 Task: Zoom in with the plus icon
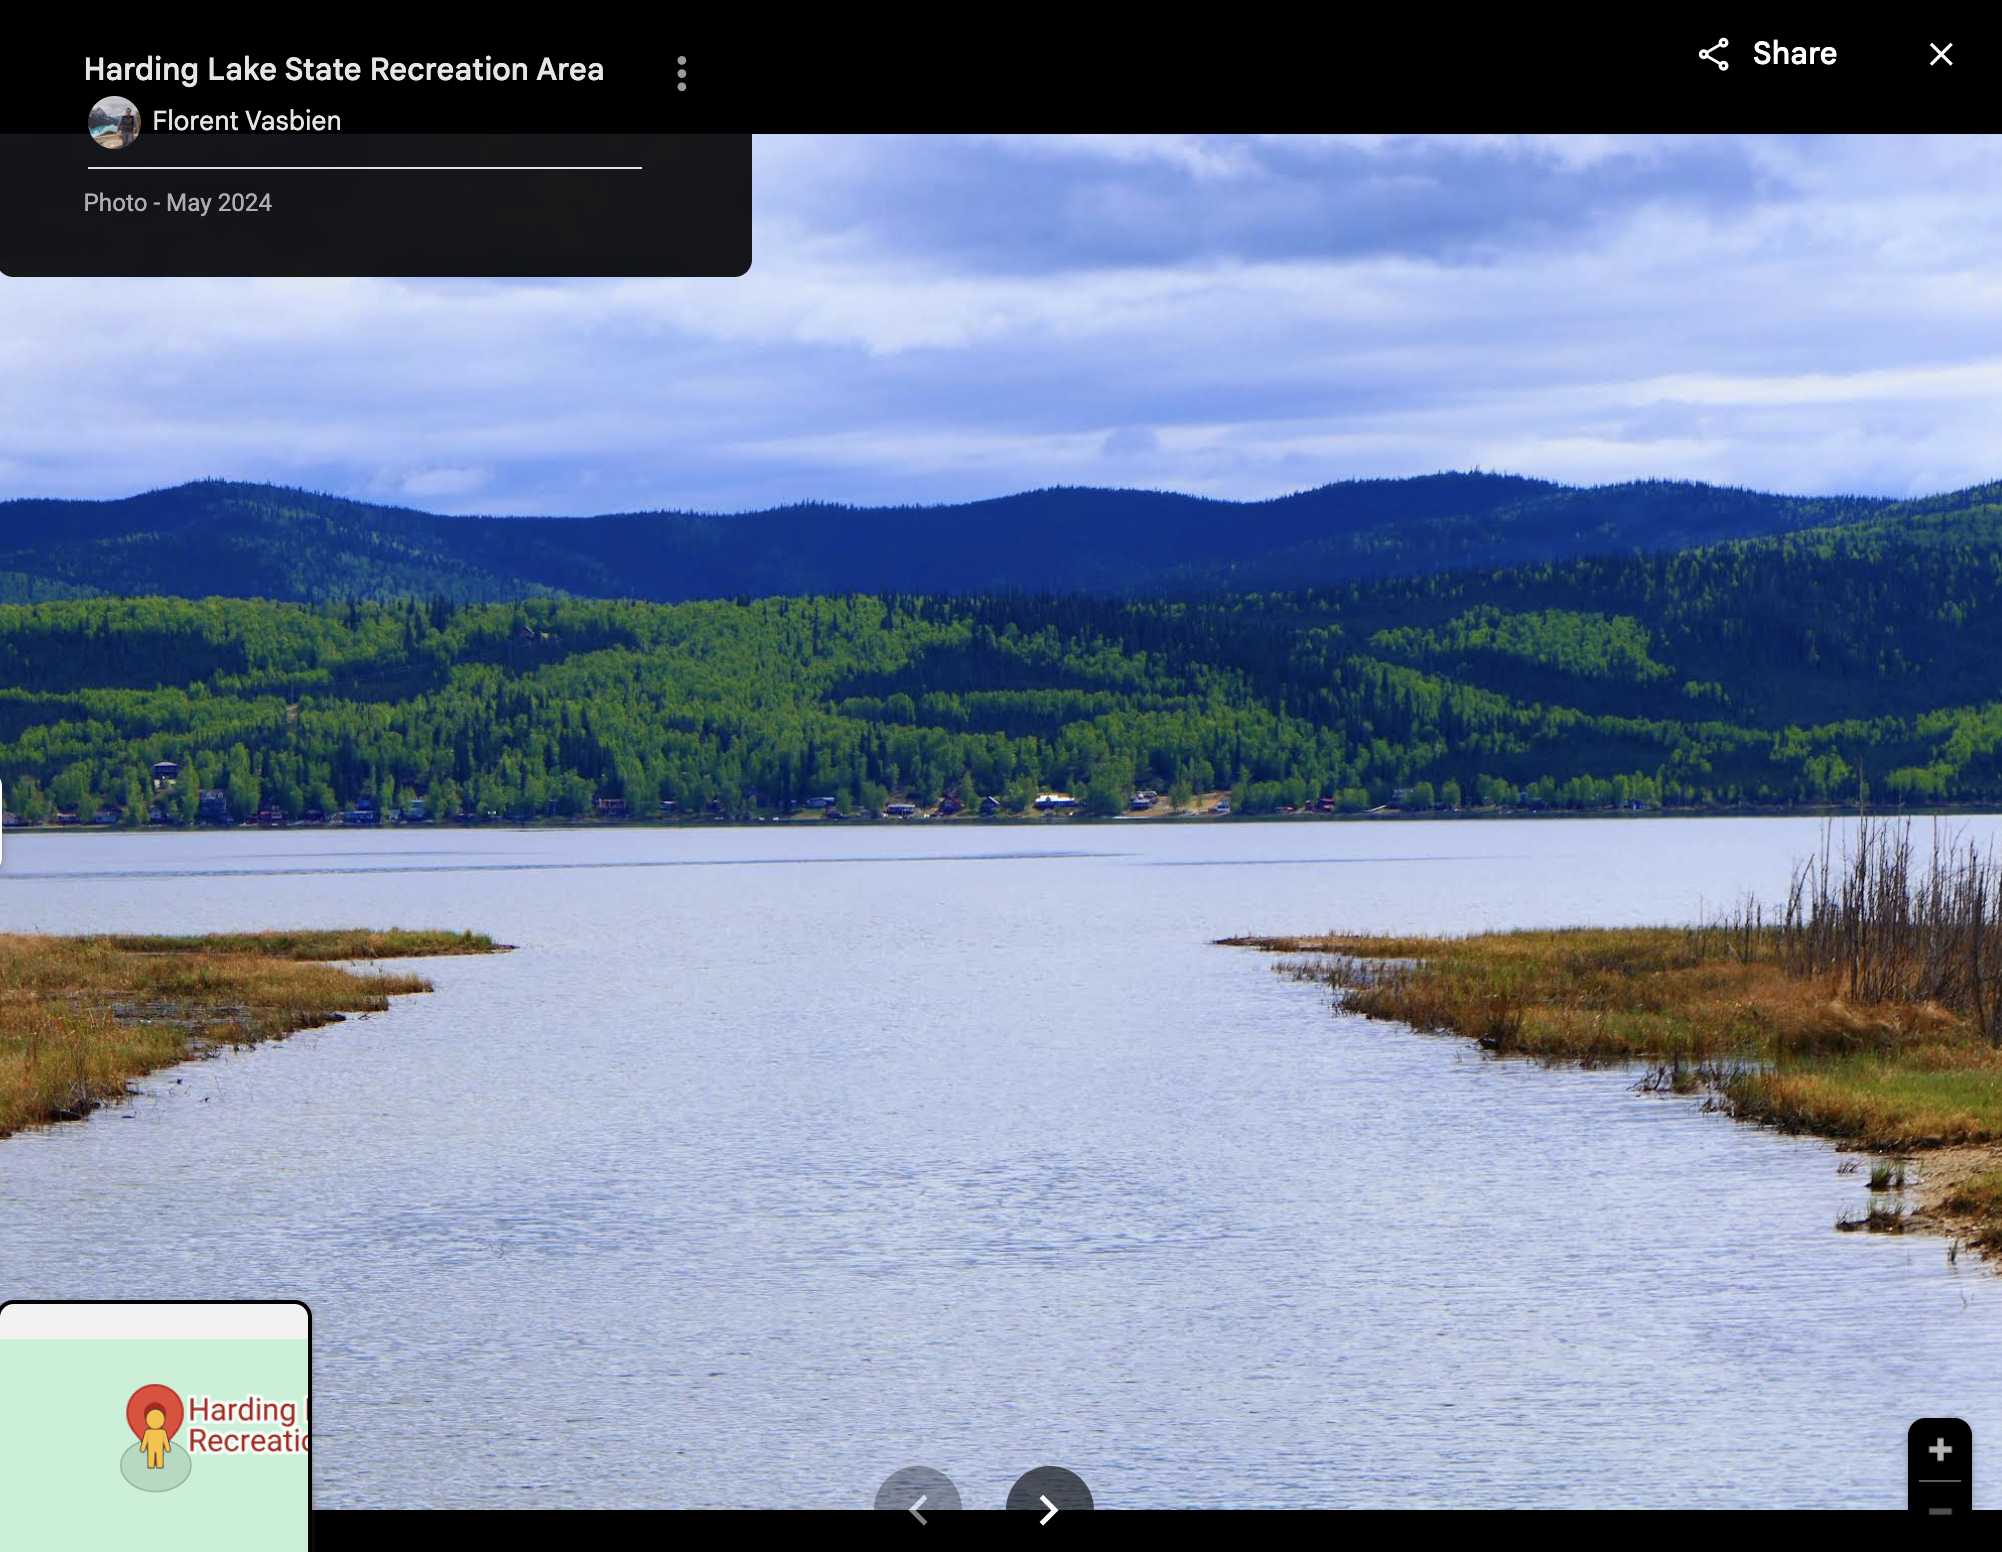pos(1939,1449)
